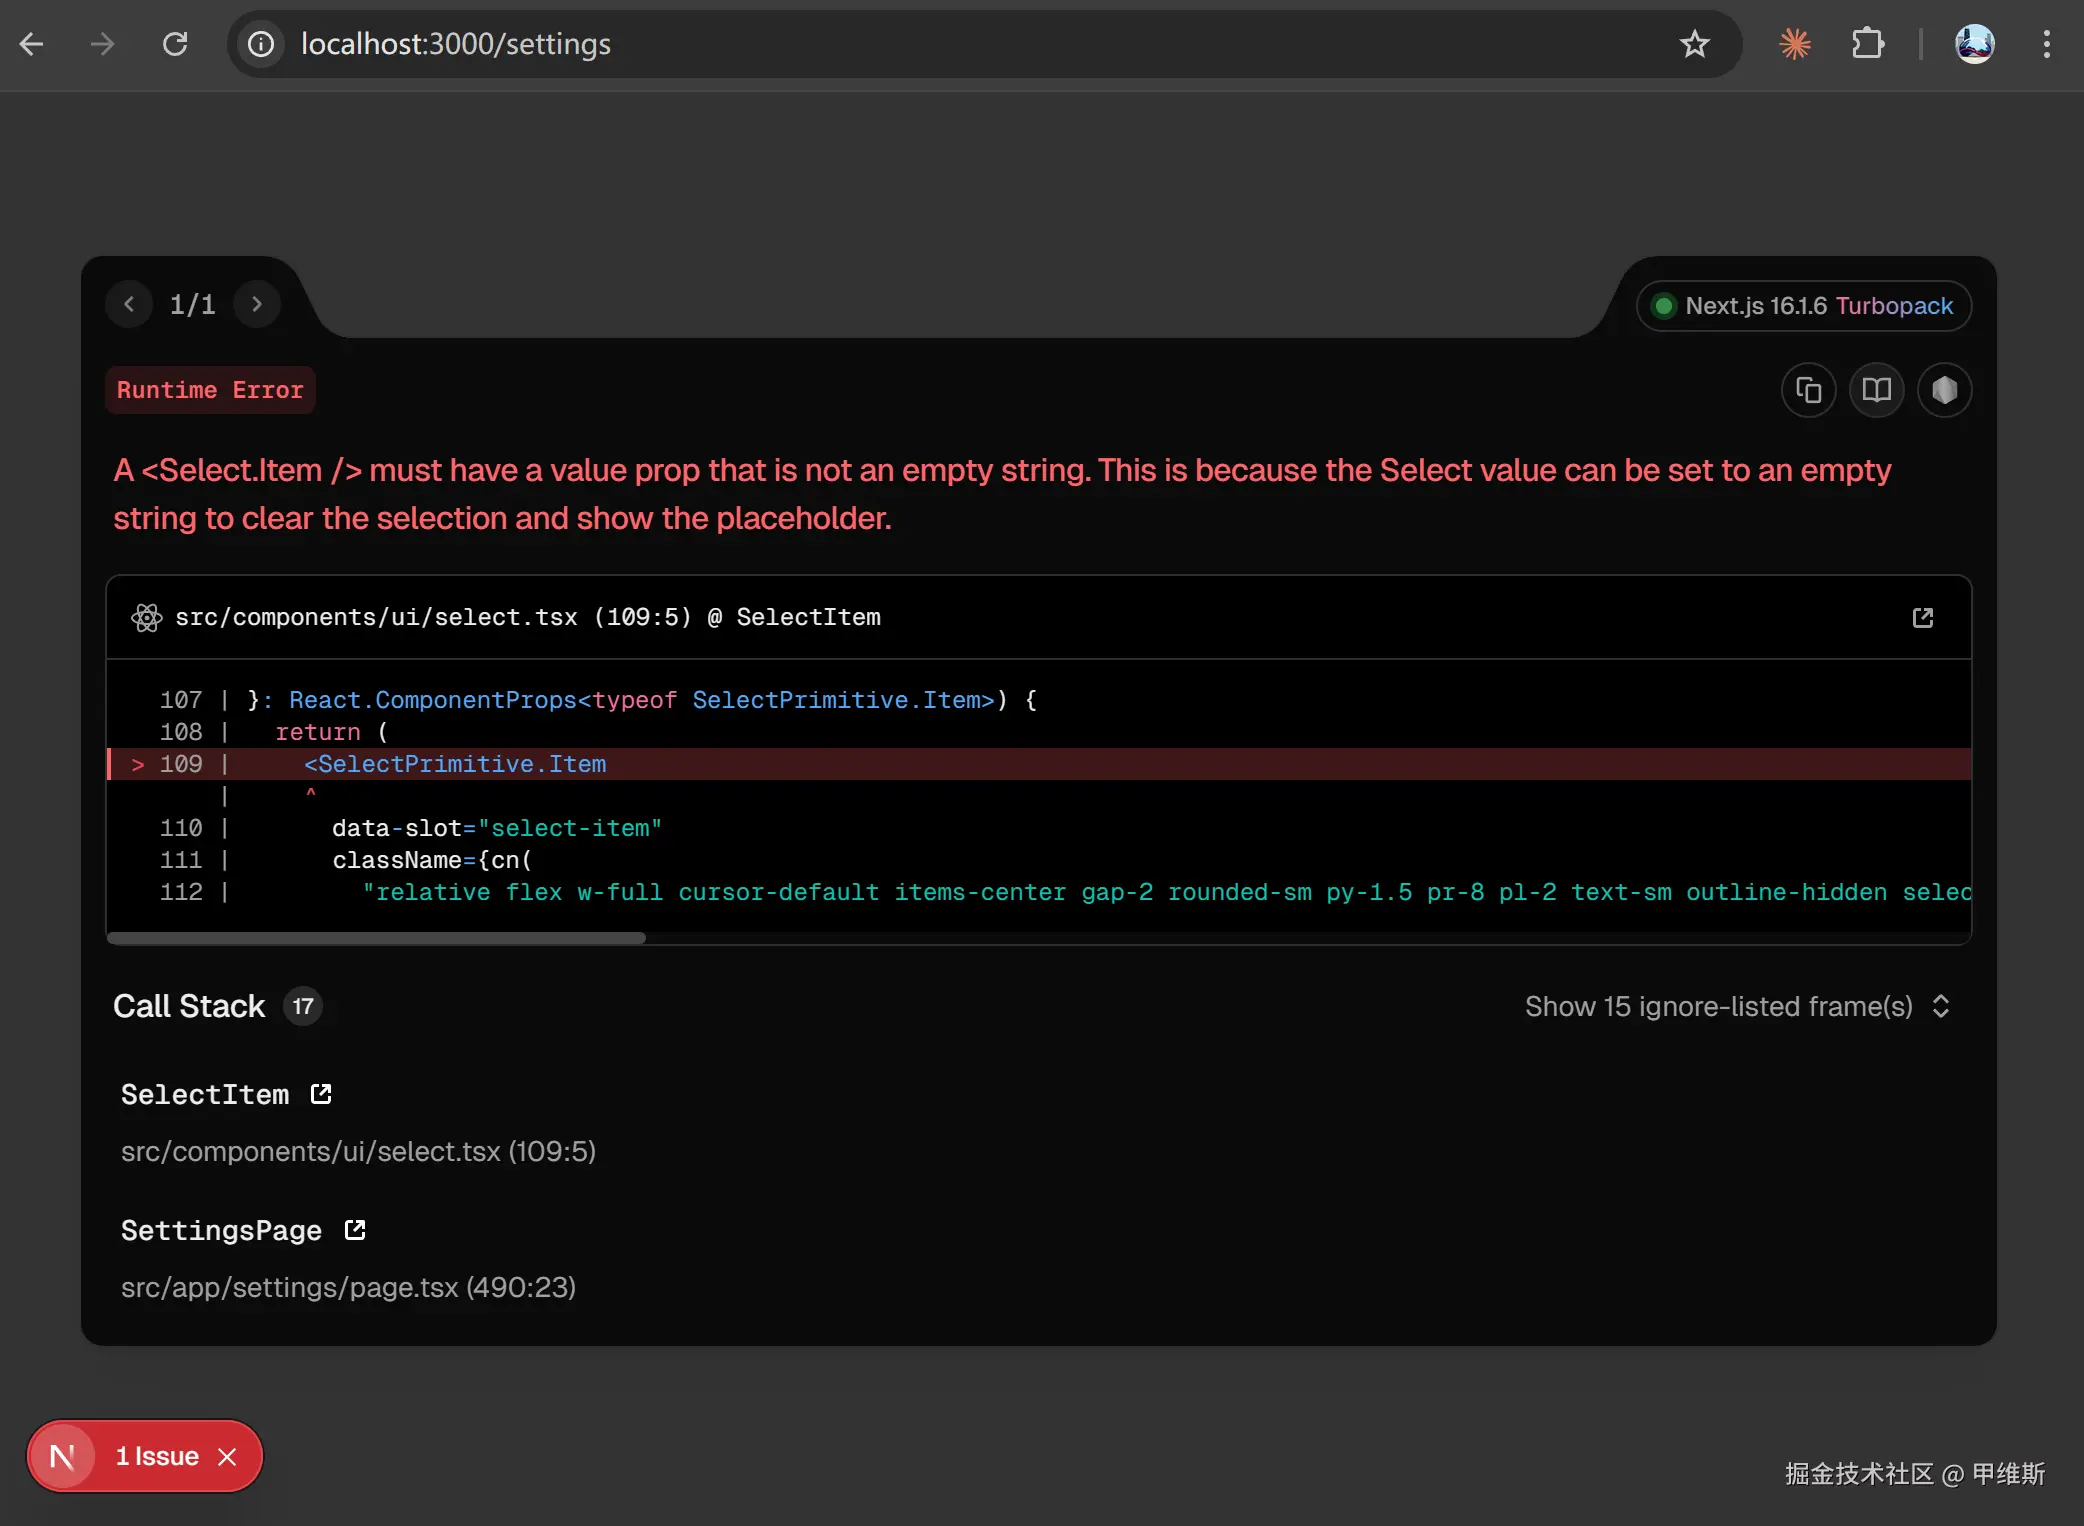2084x1526 pixels.
Task: Open the 1 Issue indicator
Action: (x=156, y=1457)
